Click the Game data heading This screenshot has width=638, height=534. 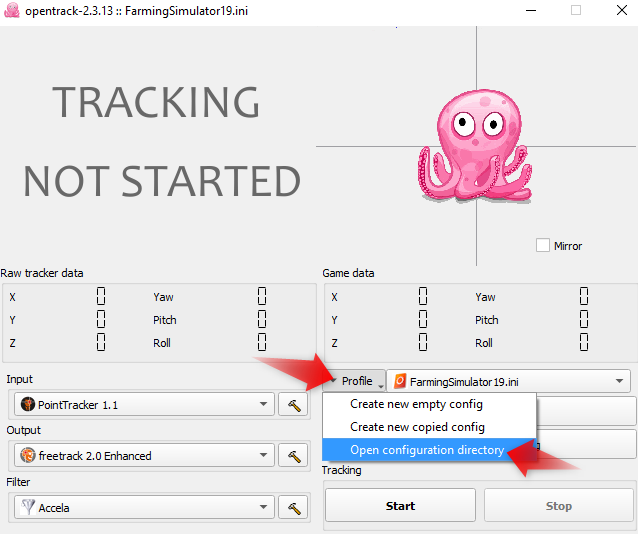coord(348,273)
